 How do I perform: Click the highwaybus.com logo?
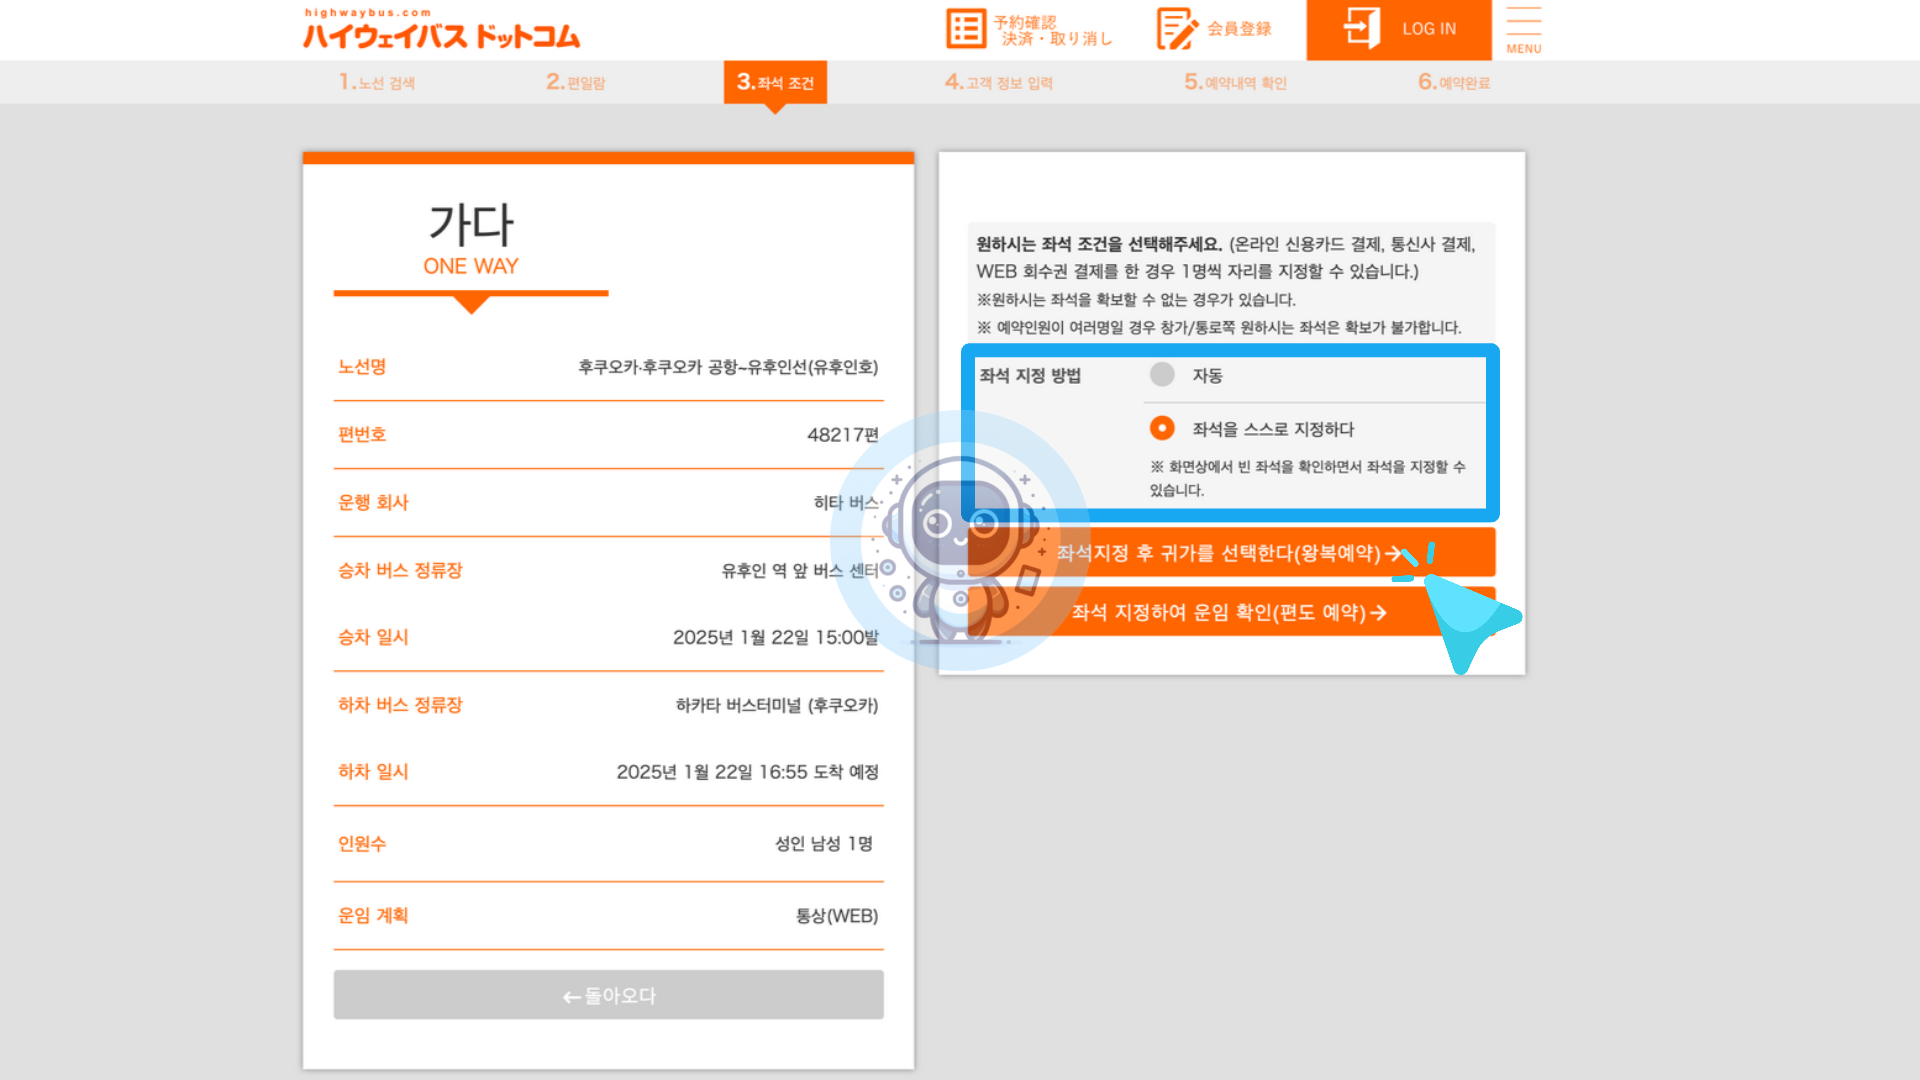[440, 28]
